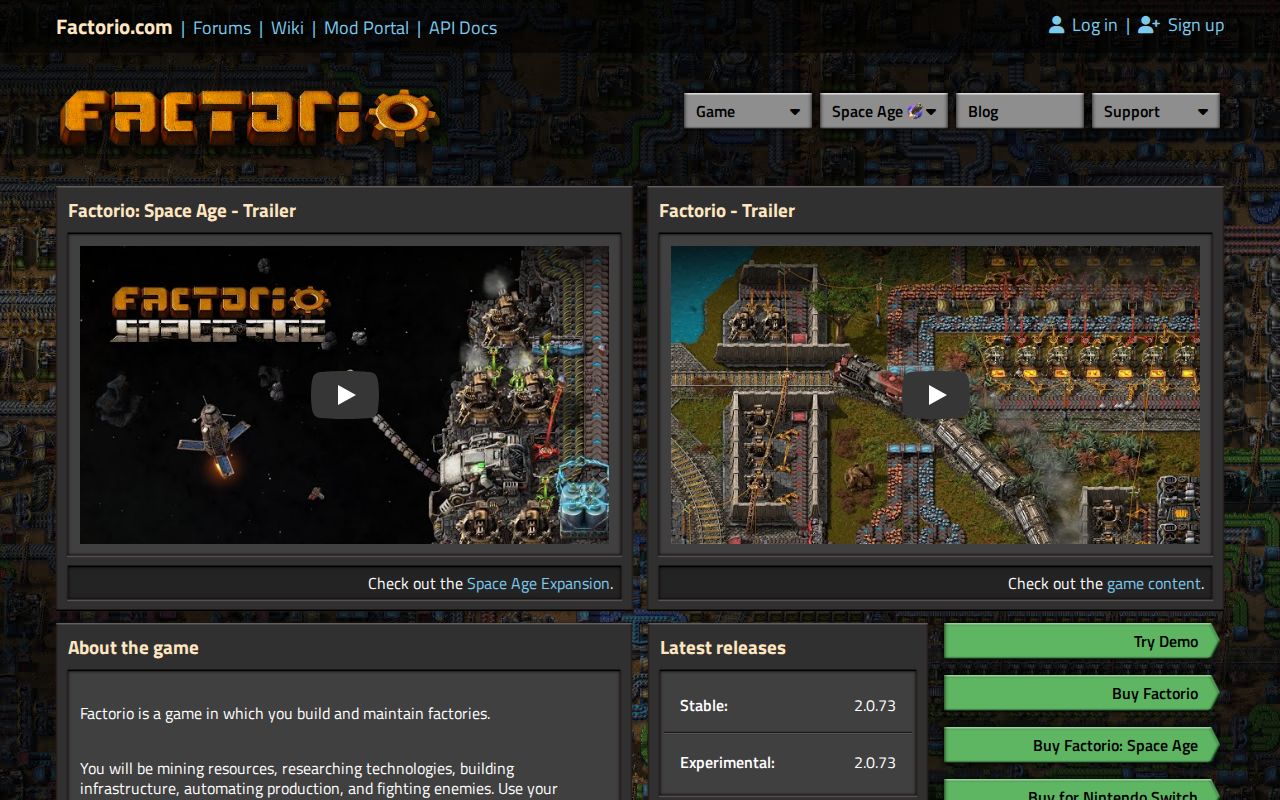Screen dimensions: 1280x800
Task: Visit the Mod Portal
Action: 366,28
